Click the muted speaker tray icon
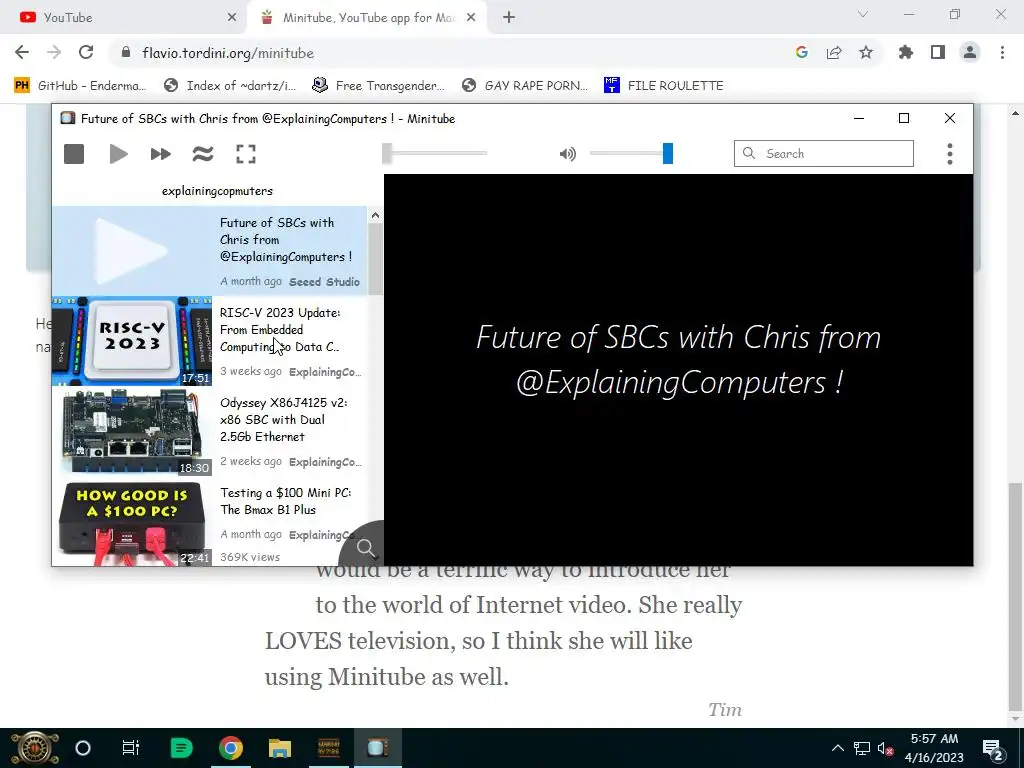1024x768 pixels. 886,748
